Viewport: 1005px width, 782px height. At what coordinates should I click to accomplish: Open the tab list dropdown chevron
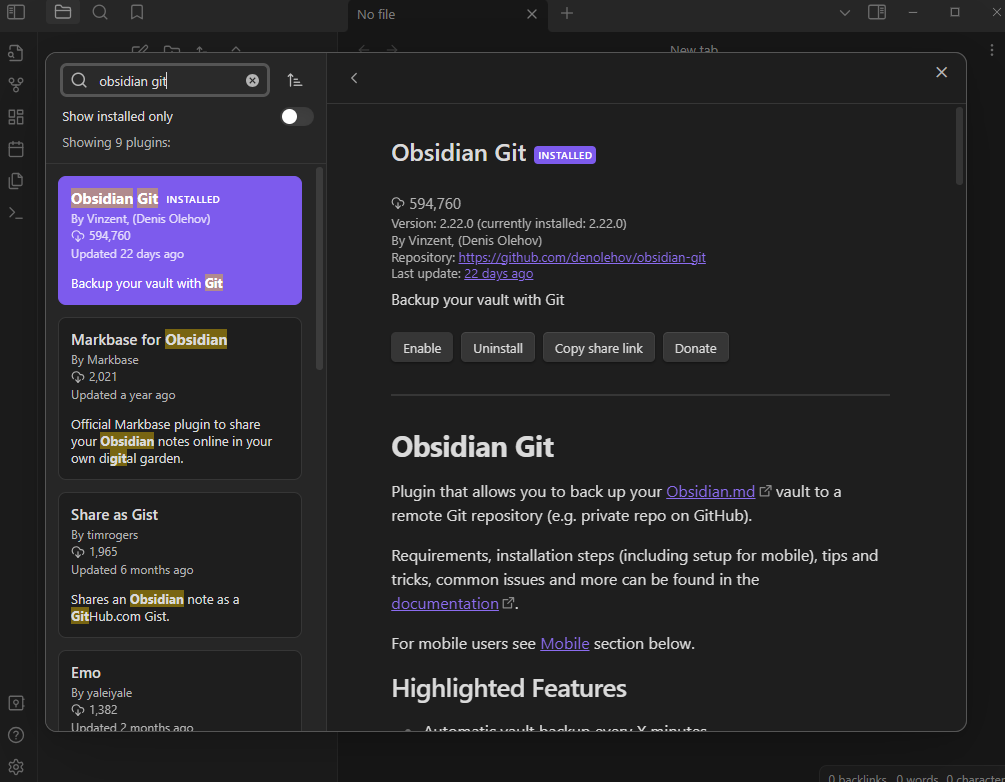tap(845, 13)
